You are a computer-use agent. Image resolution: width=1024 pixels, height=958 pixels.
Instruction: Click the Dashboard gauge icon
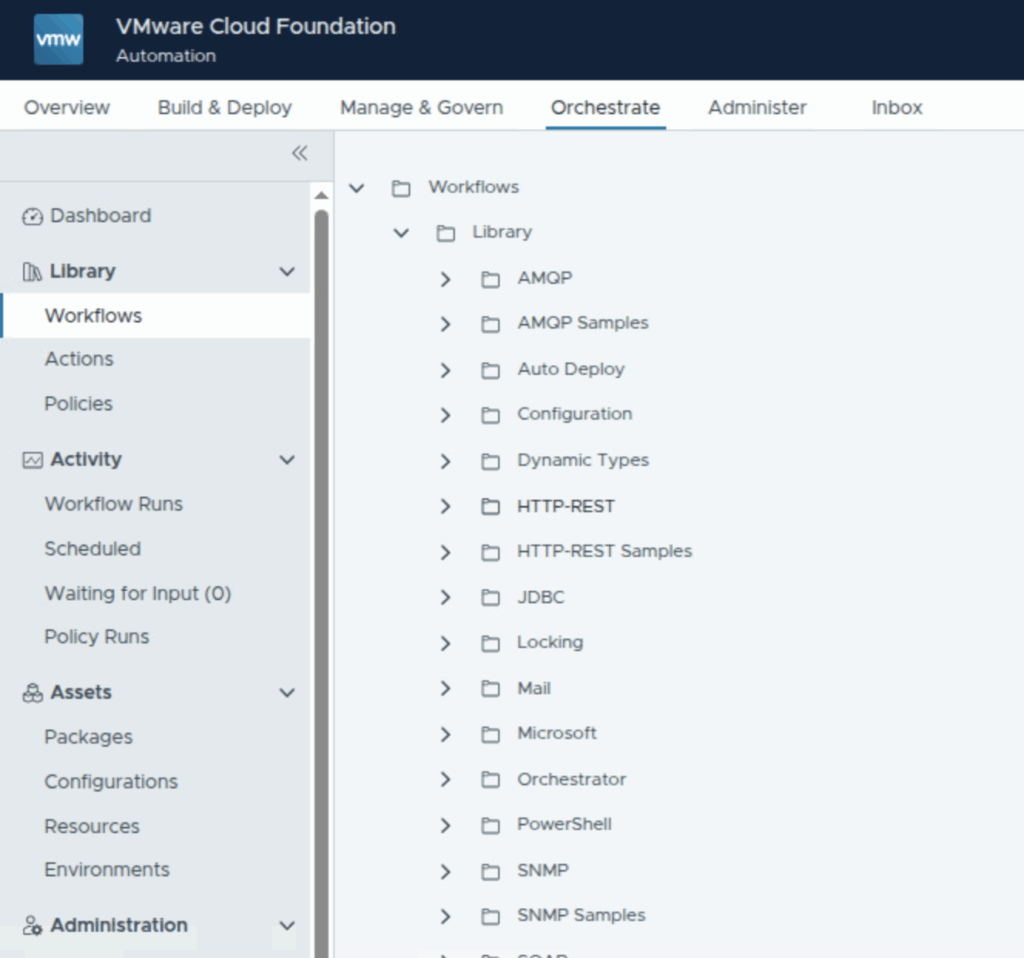[32, 216]
